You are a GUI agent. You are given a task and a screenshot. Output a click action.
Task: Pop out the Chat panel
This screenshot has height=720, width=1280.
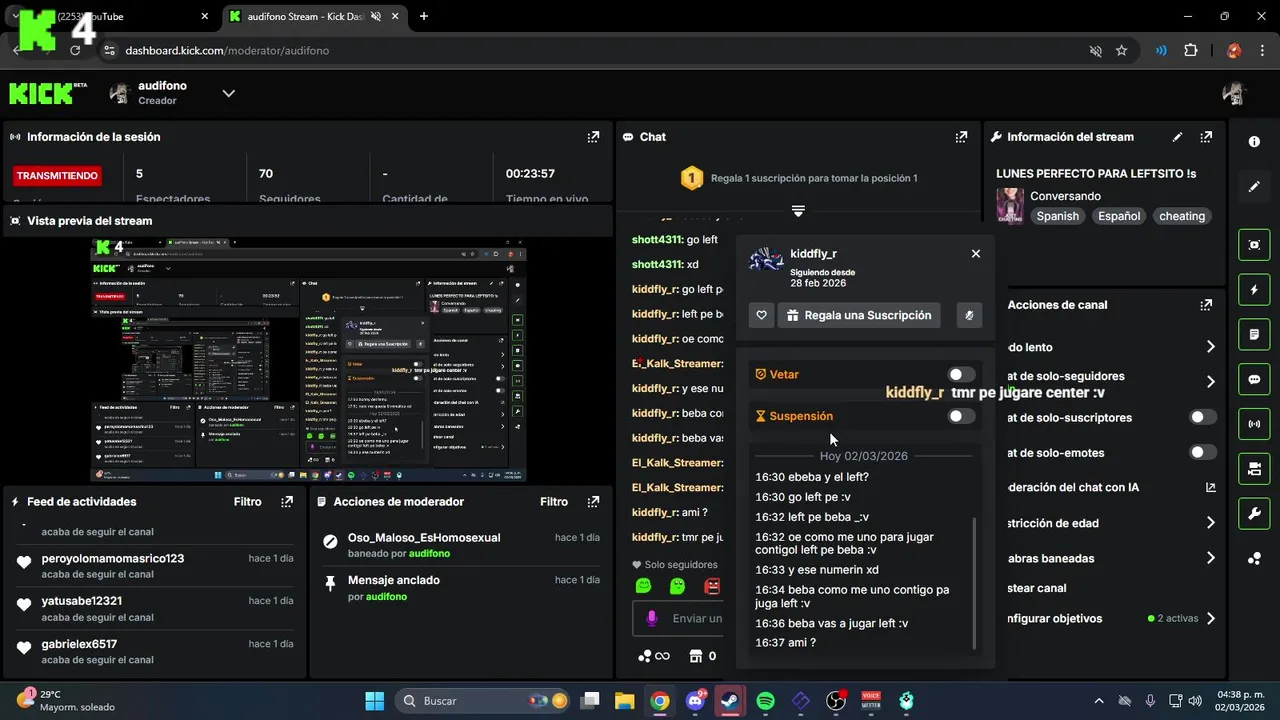[x=961, y=137]
